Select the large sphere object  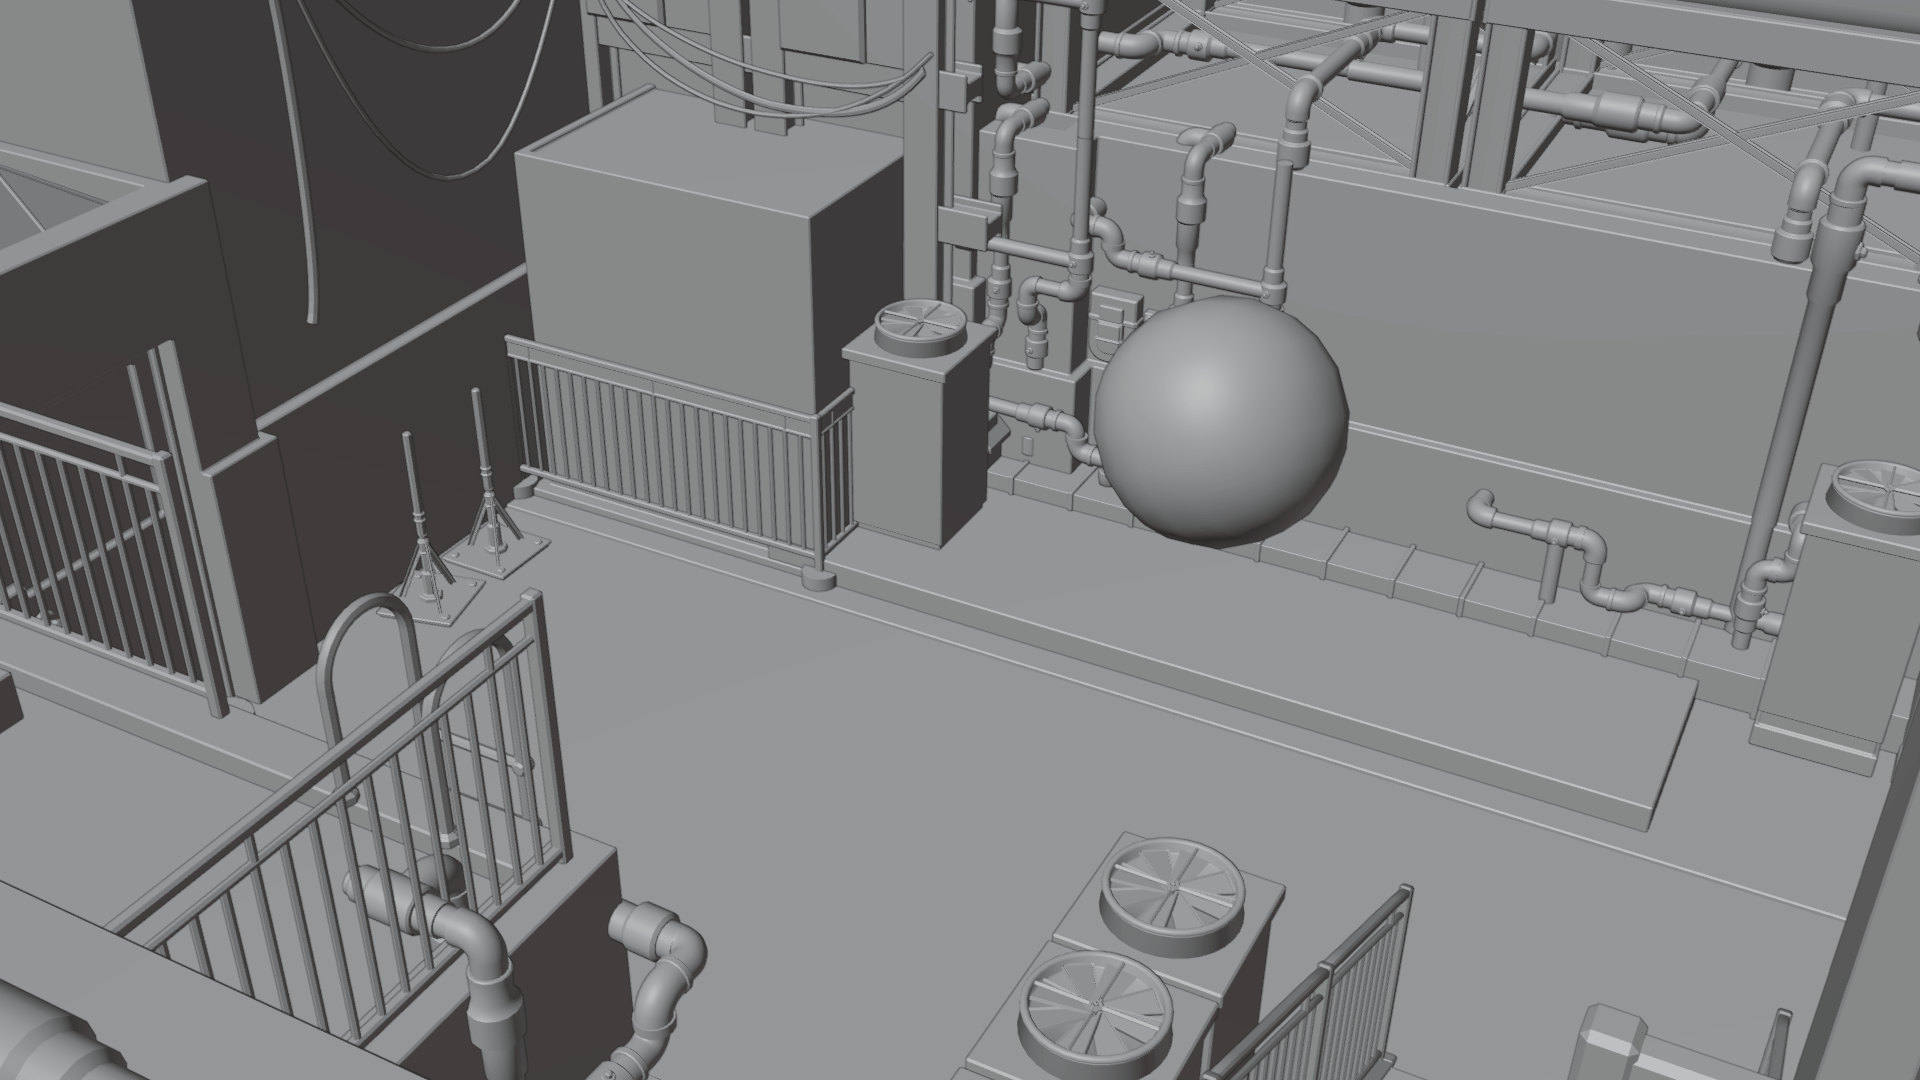(1220, 420)
